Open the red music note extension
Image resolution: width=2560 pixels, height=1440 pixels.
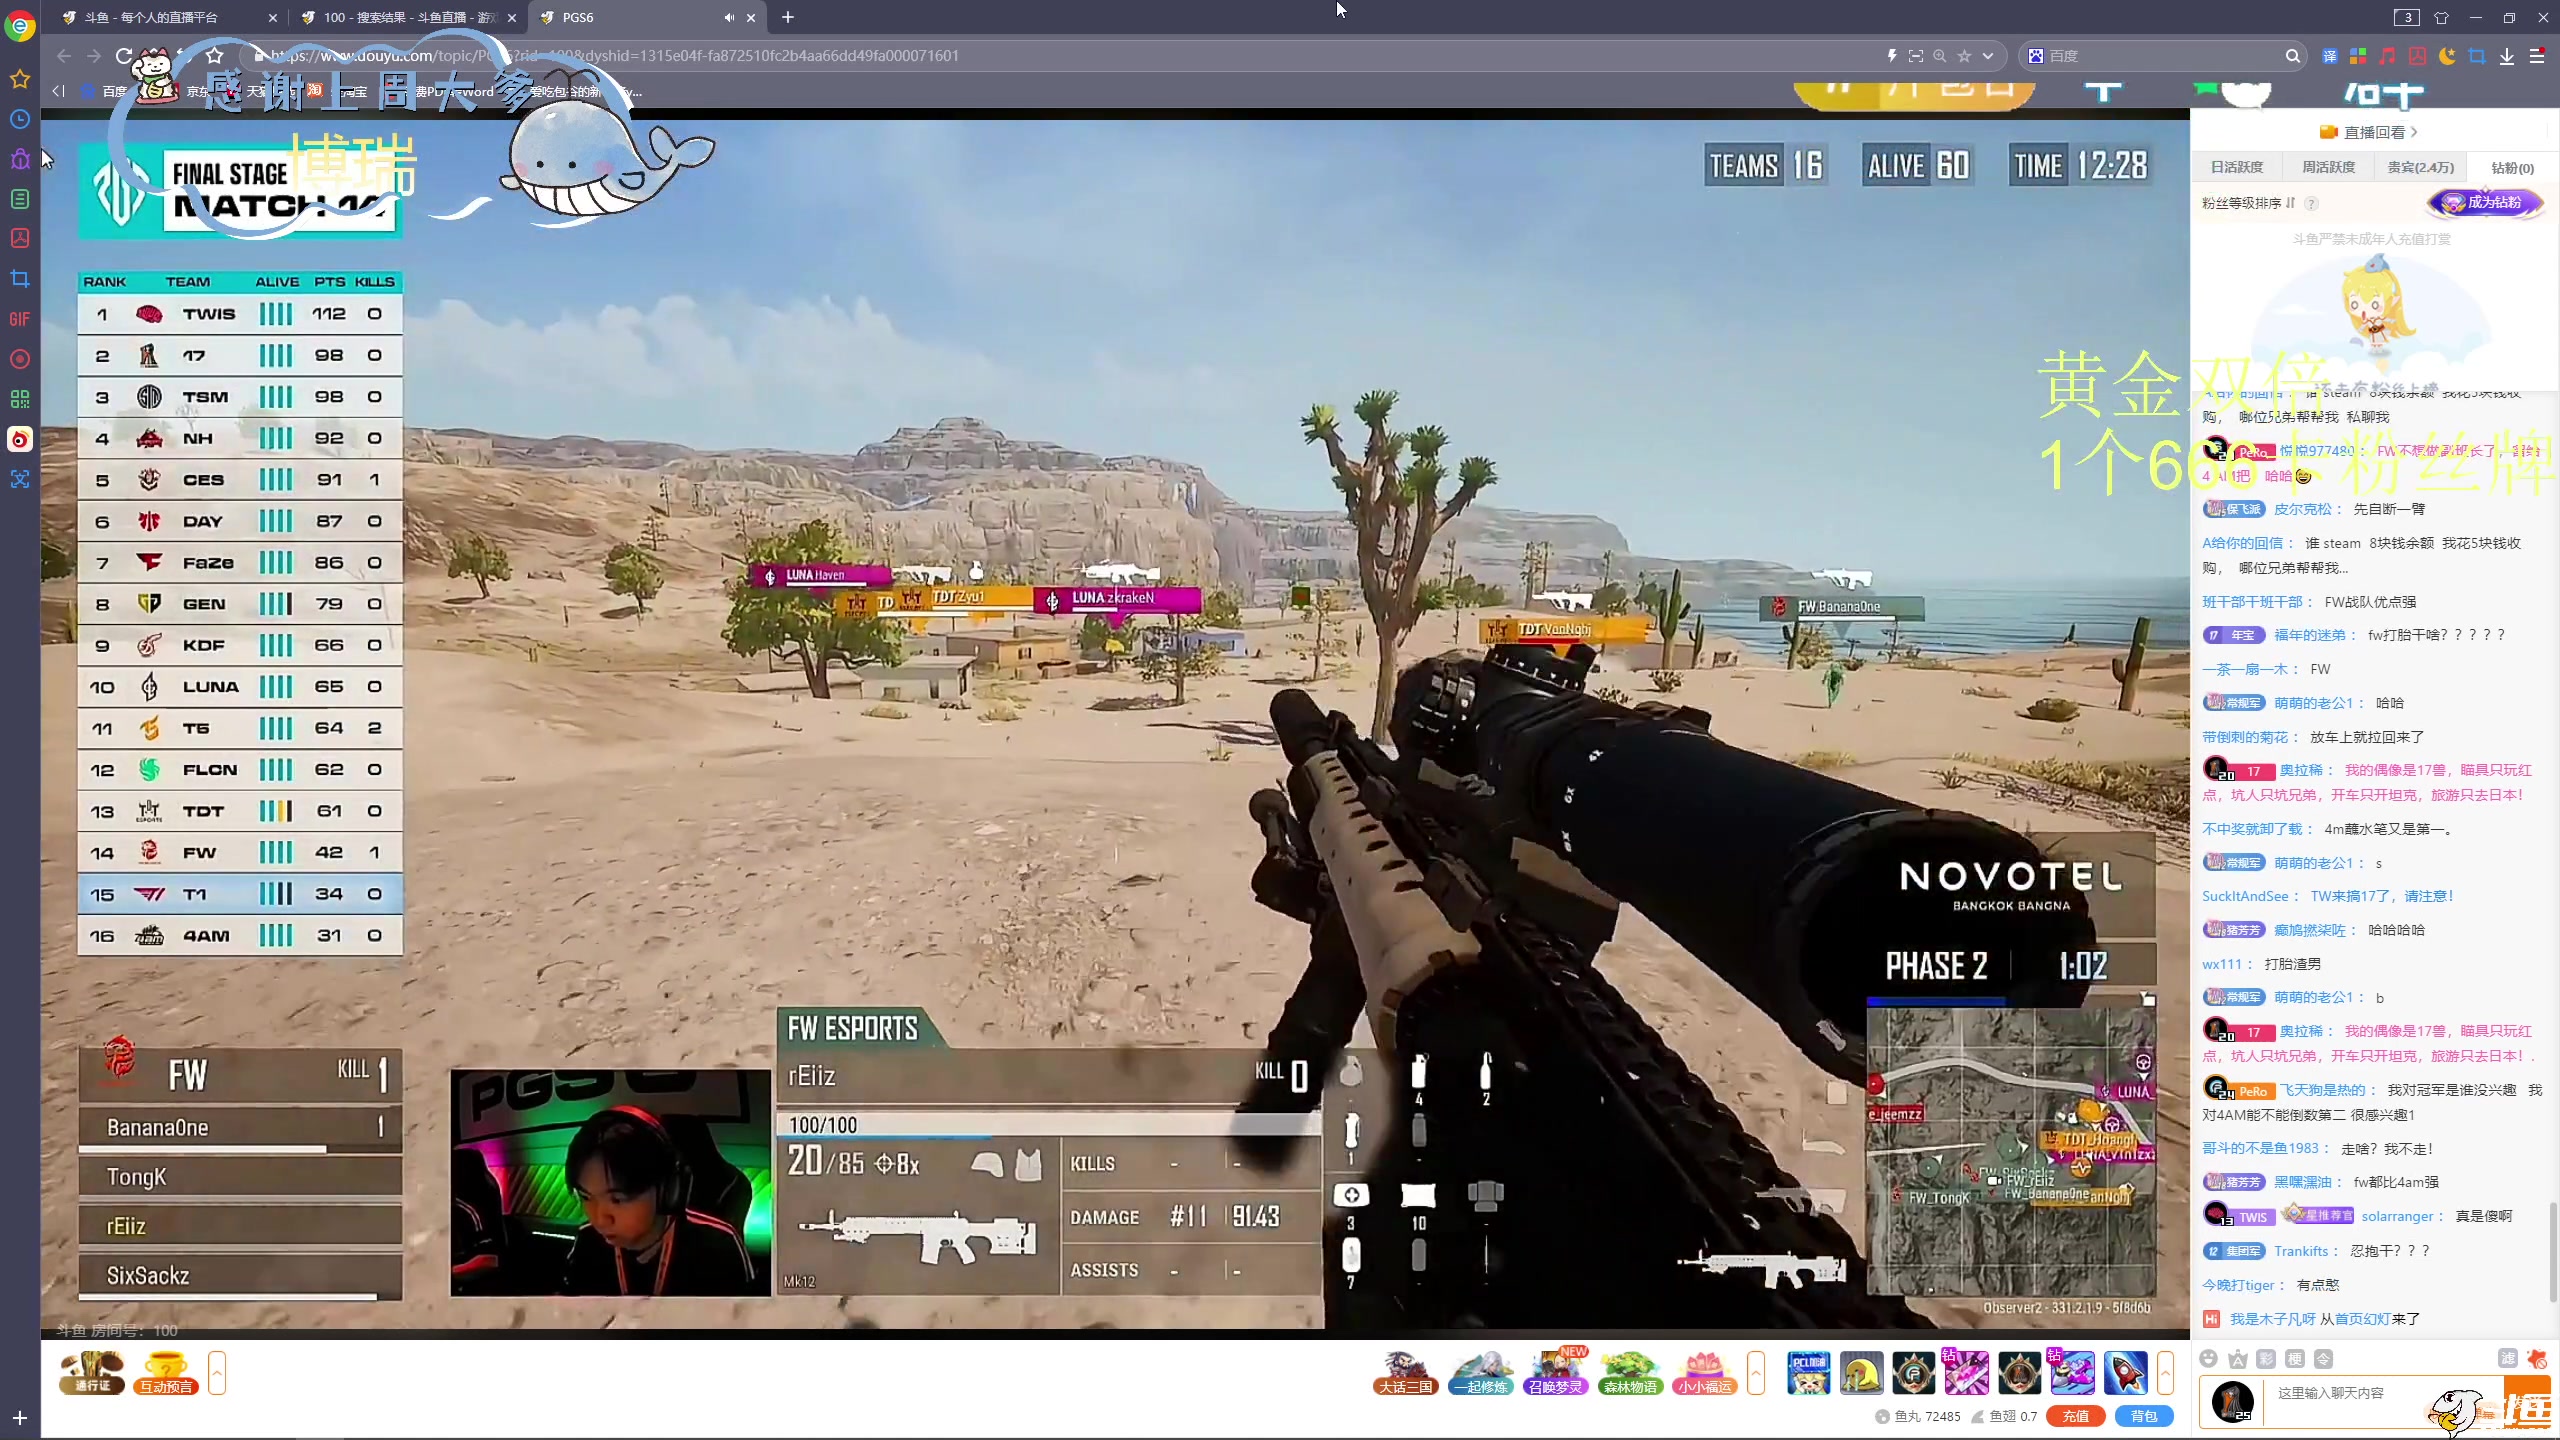[x=2387, y=56]
